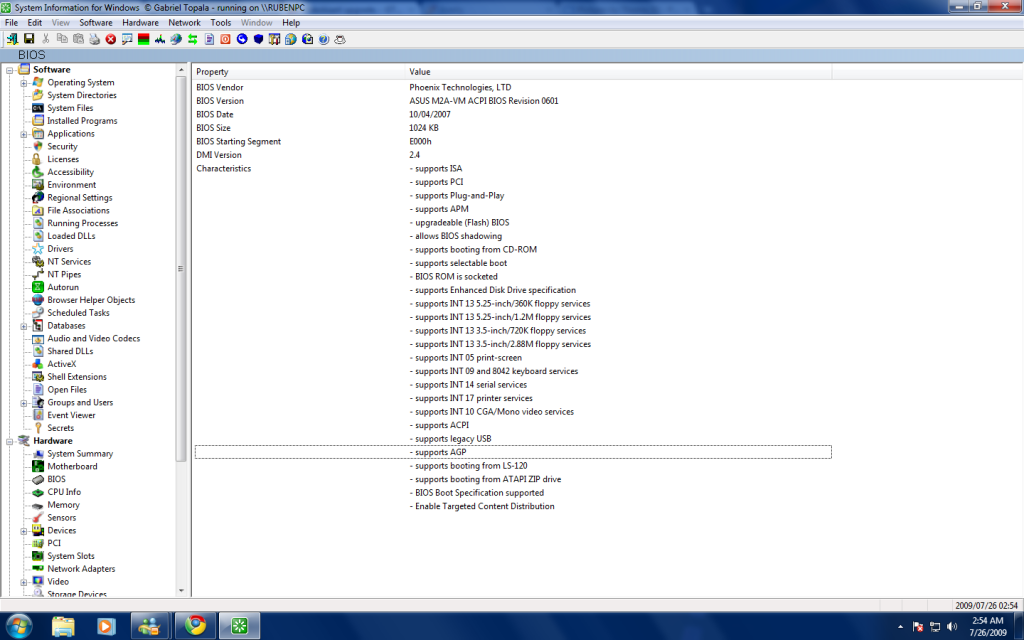
Task: Open the Help menu
Action: point(291,22)
